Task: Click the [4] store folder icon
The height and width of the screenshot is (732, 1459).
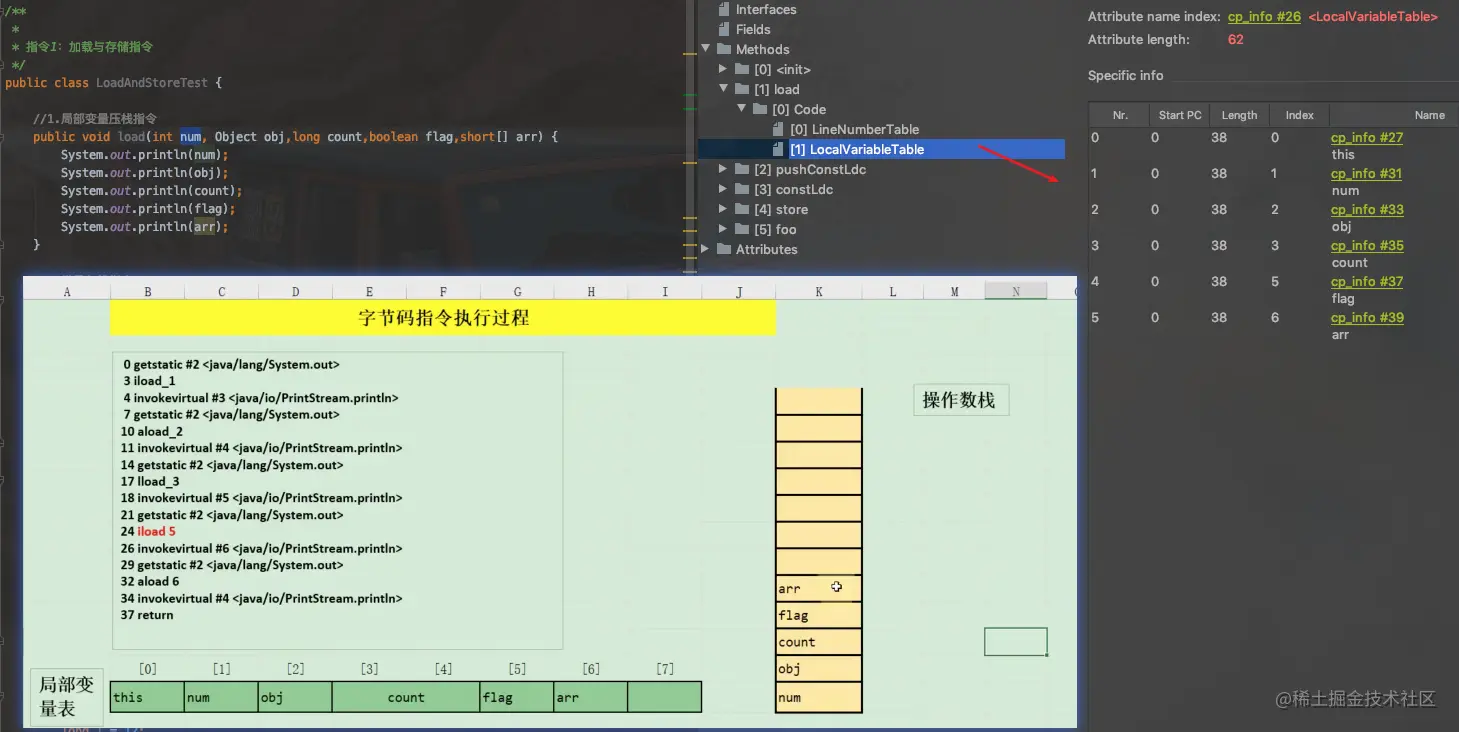Action: tap(742, 209)
